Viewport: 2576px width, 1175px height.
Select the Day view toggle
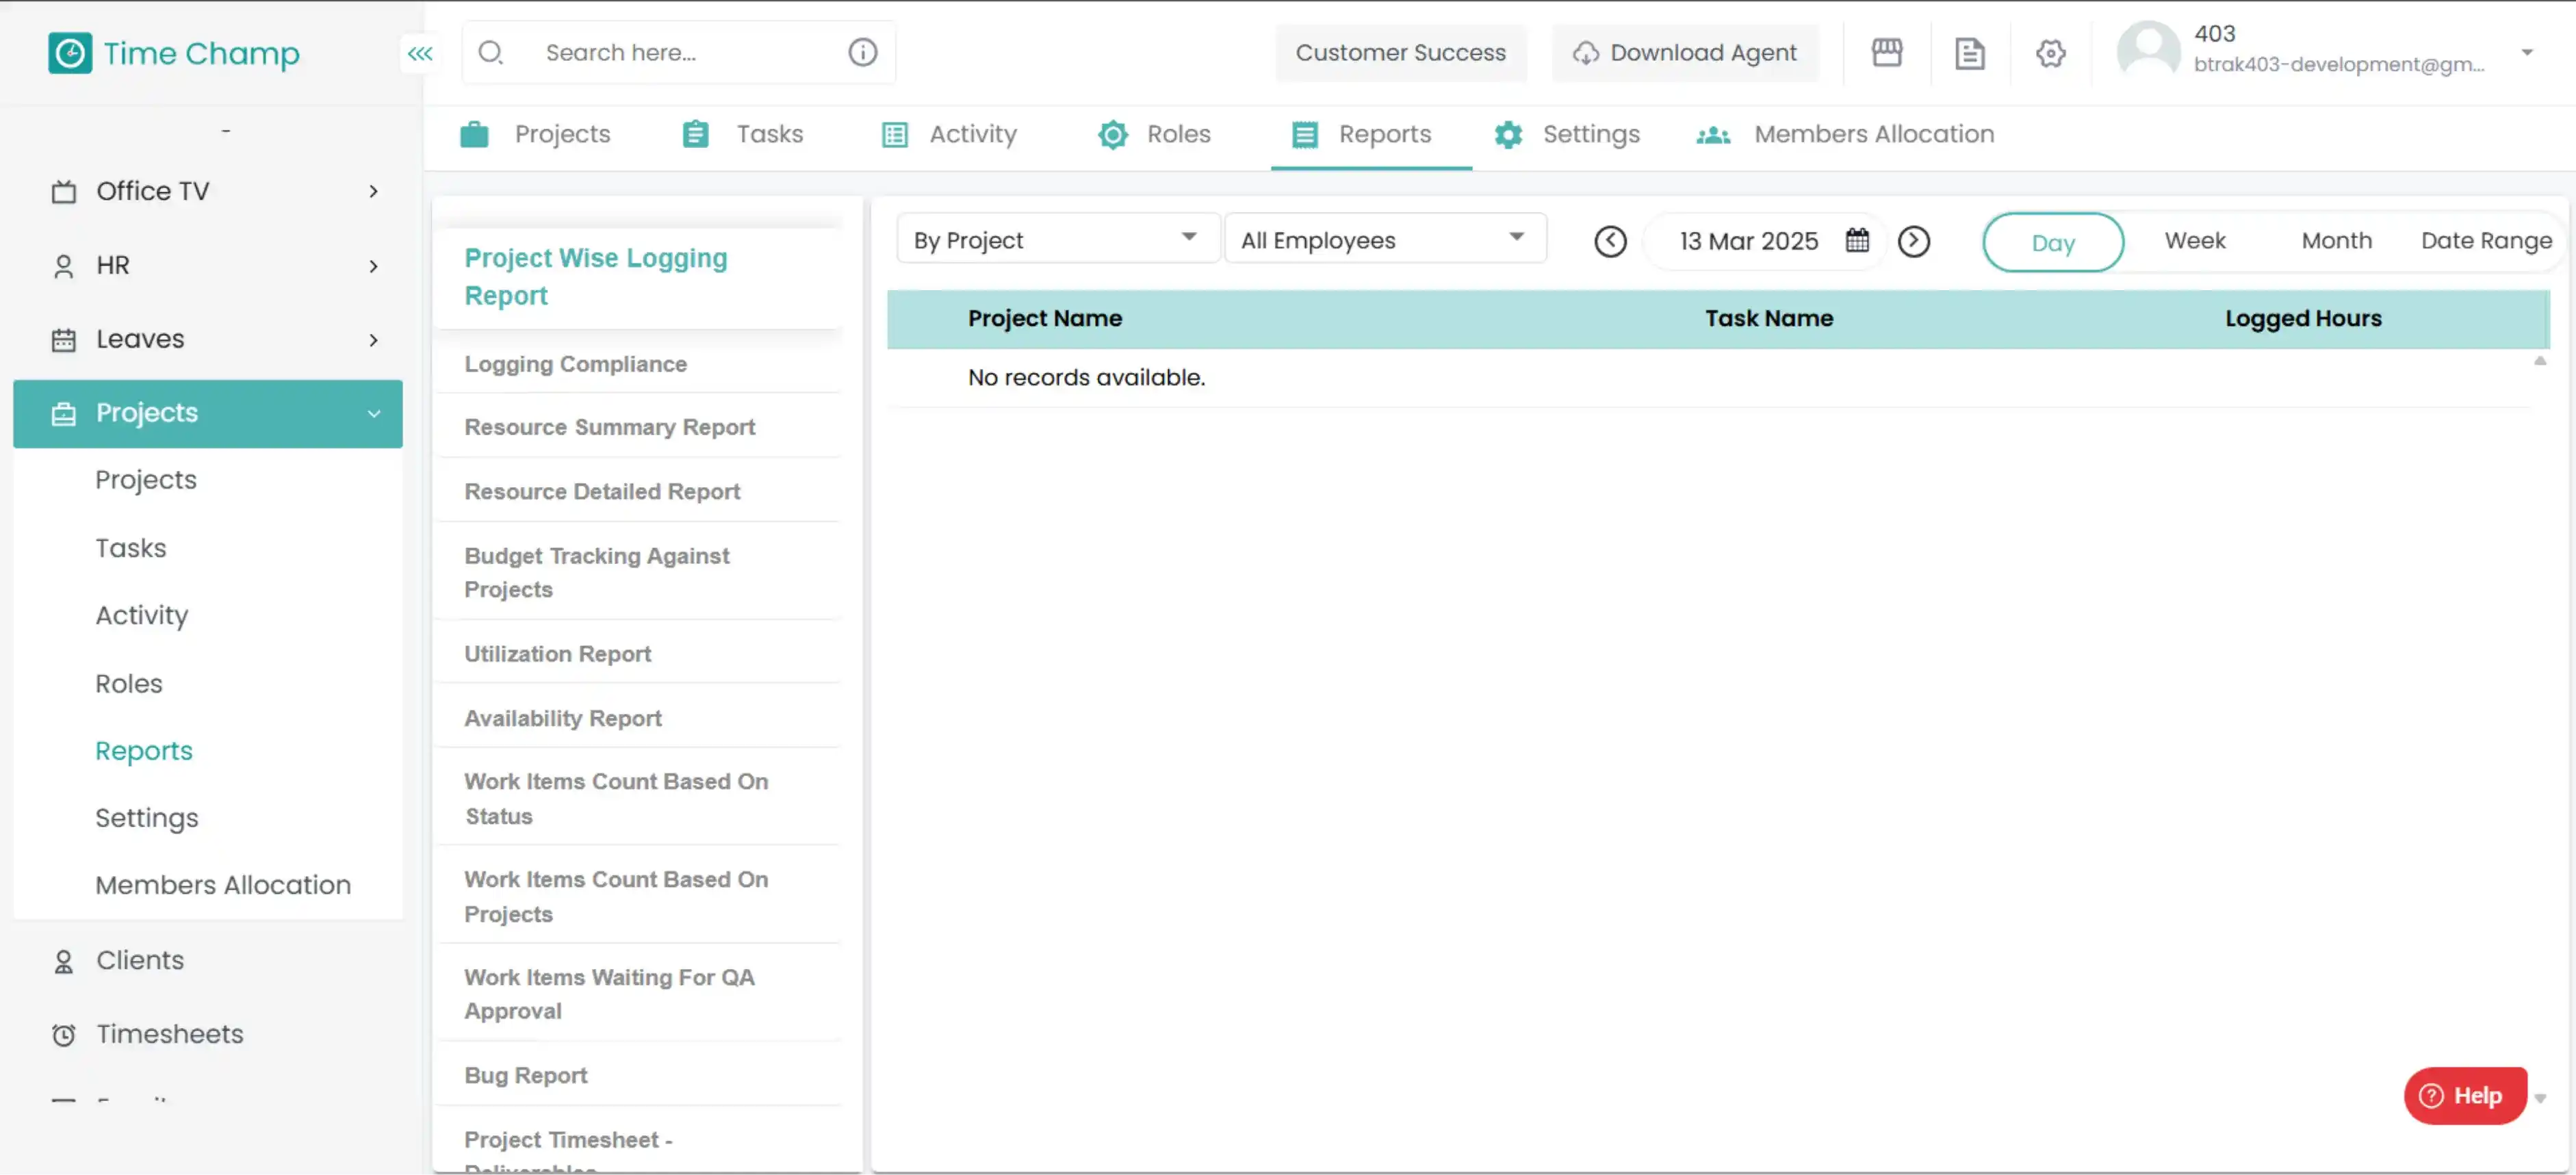[2053, 242]
